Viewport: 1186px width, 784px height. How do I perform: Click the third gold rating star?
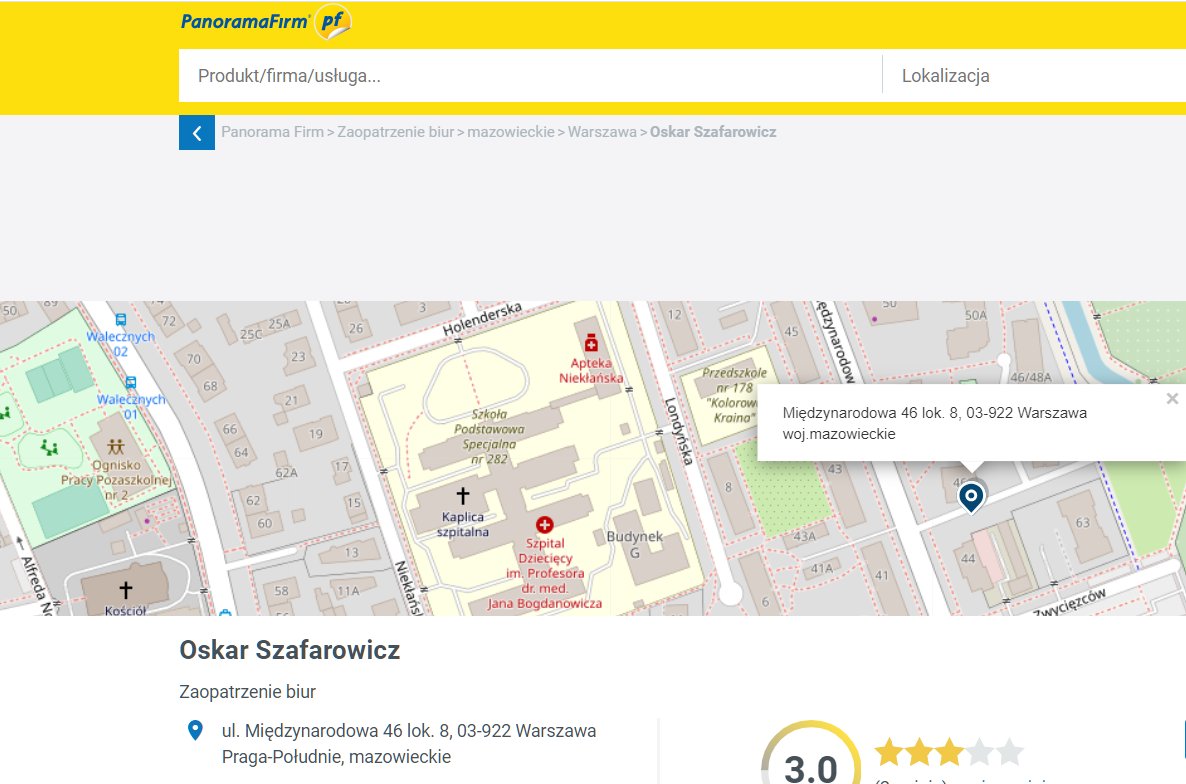pyautogui.click(x=949, y=752)
